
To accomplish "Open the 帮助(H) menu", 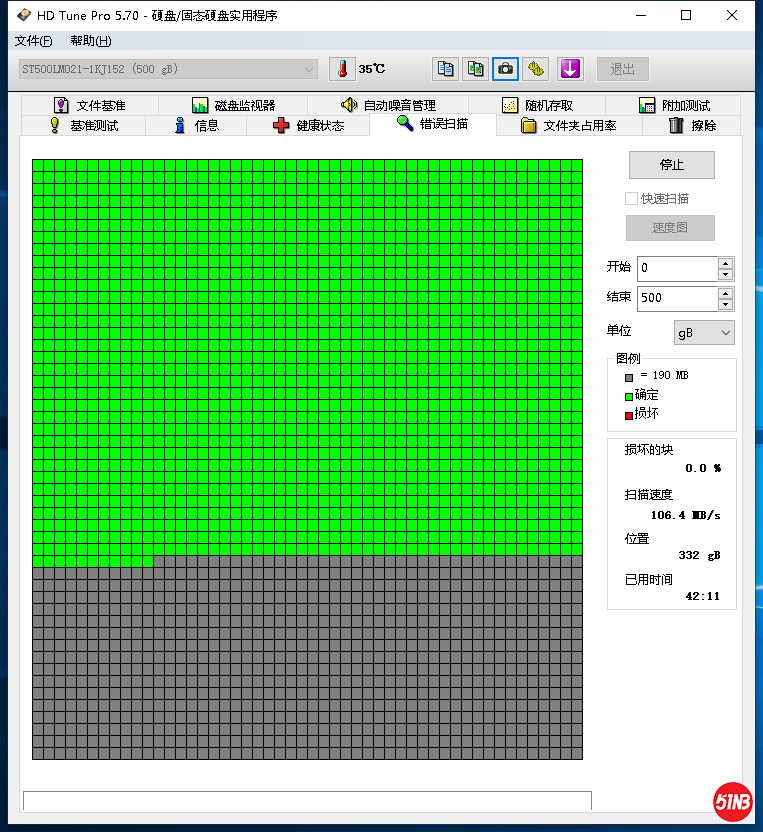I will click(x=91, y=41).
